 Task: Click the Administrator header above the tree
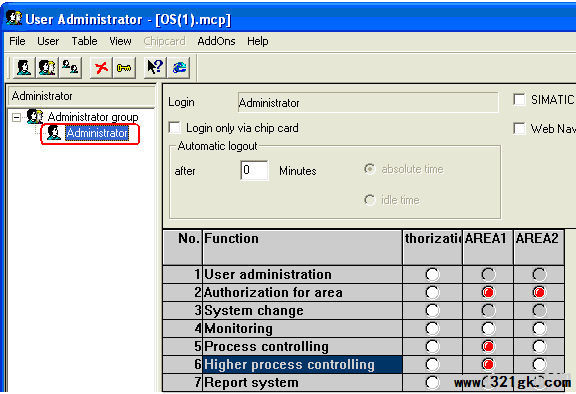[81, 96]
